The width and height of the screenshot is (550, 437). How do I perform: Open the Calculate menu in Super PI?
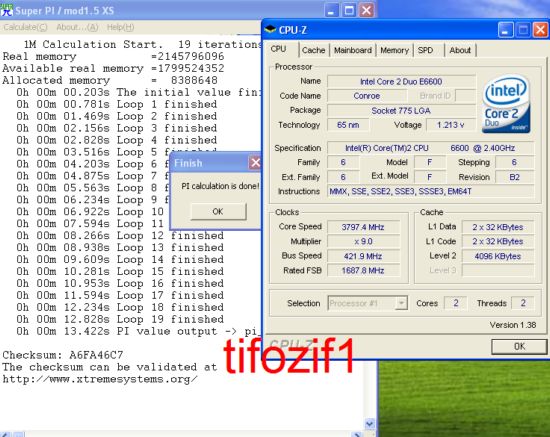point(25,27)
